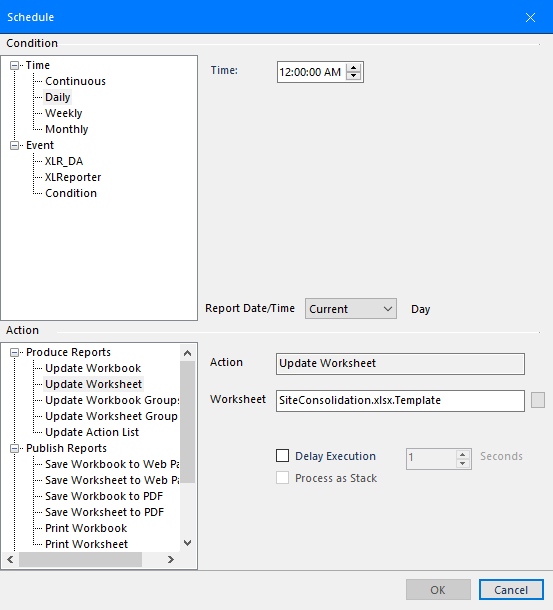This screenshot has width=553, height=610.
Task: Select Save Workbook to PDF action
Action: [x=104, y=496]
